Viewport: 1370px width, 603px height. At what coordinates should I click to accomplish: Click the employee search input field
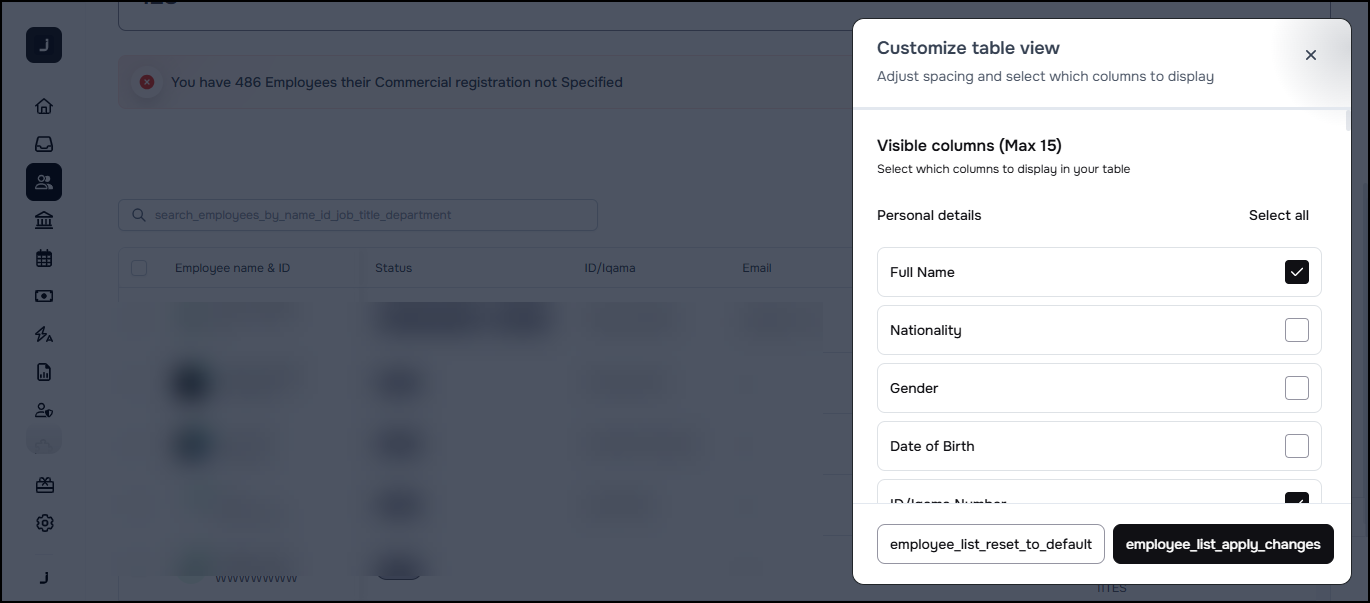(x=360, y=215)
